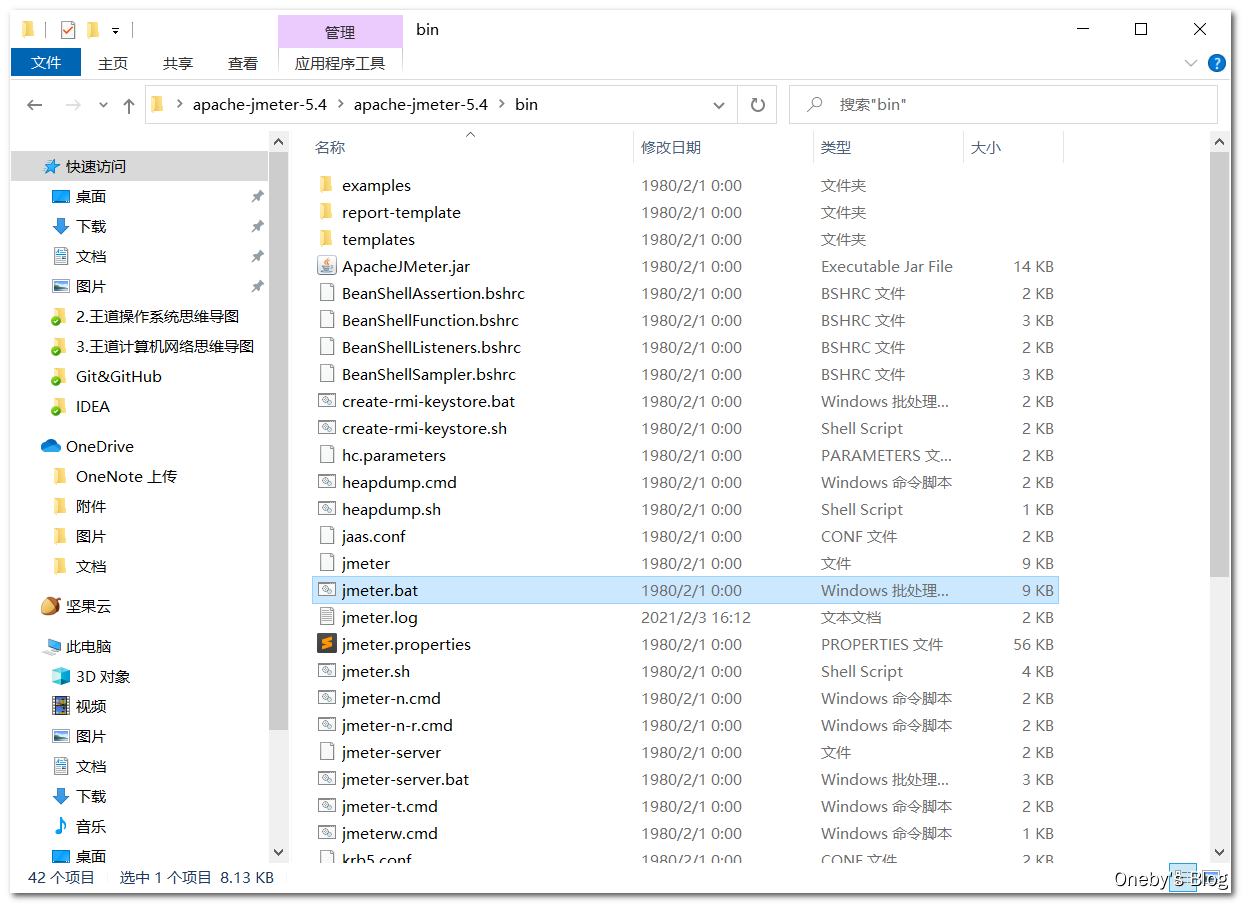
Task: Click the heapdump.cmd script icon
Action: [x=326, y=482]
